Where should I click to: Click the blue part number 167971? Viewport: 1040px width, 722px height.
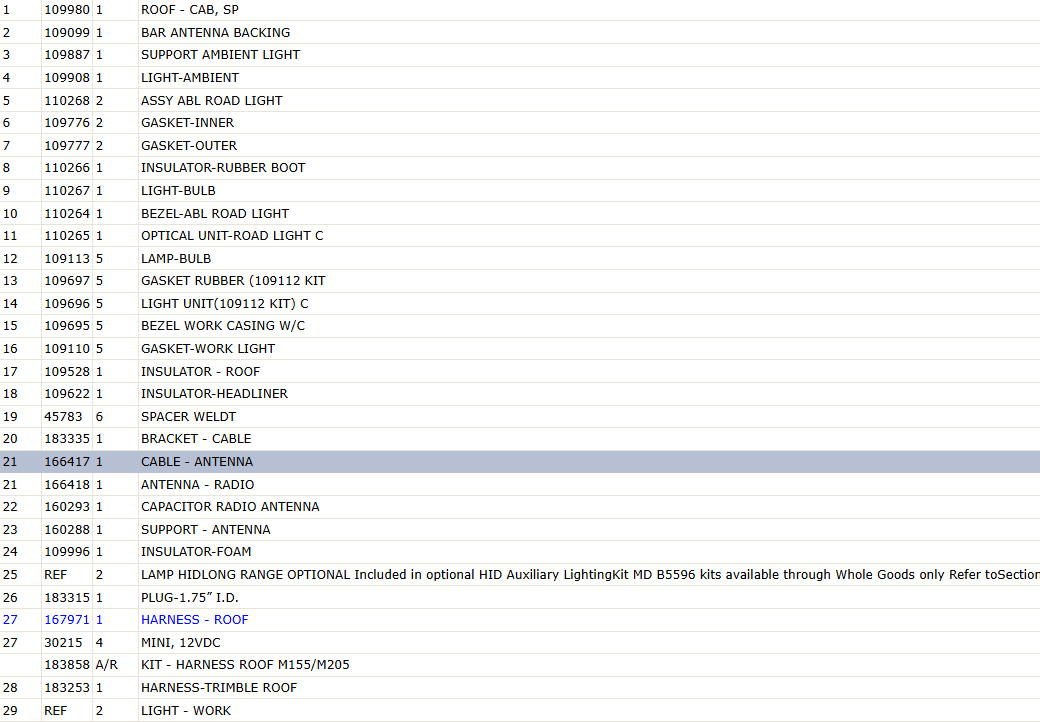pos(66,620)
